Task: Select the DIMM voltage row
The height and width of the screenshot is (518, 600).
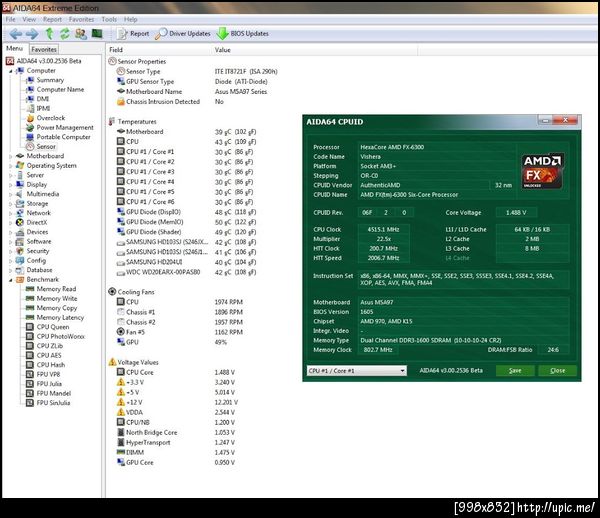Action: (175, 452)
